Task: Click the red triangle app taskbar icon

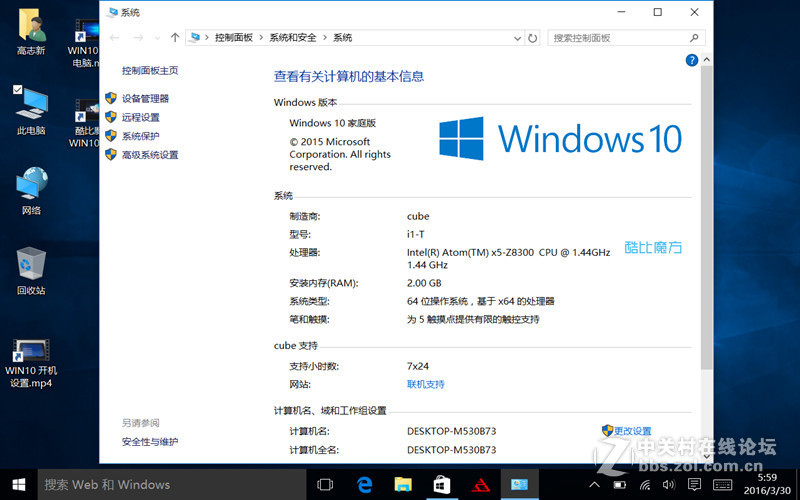Action: click(x=481, y=485)
